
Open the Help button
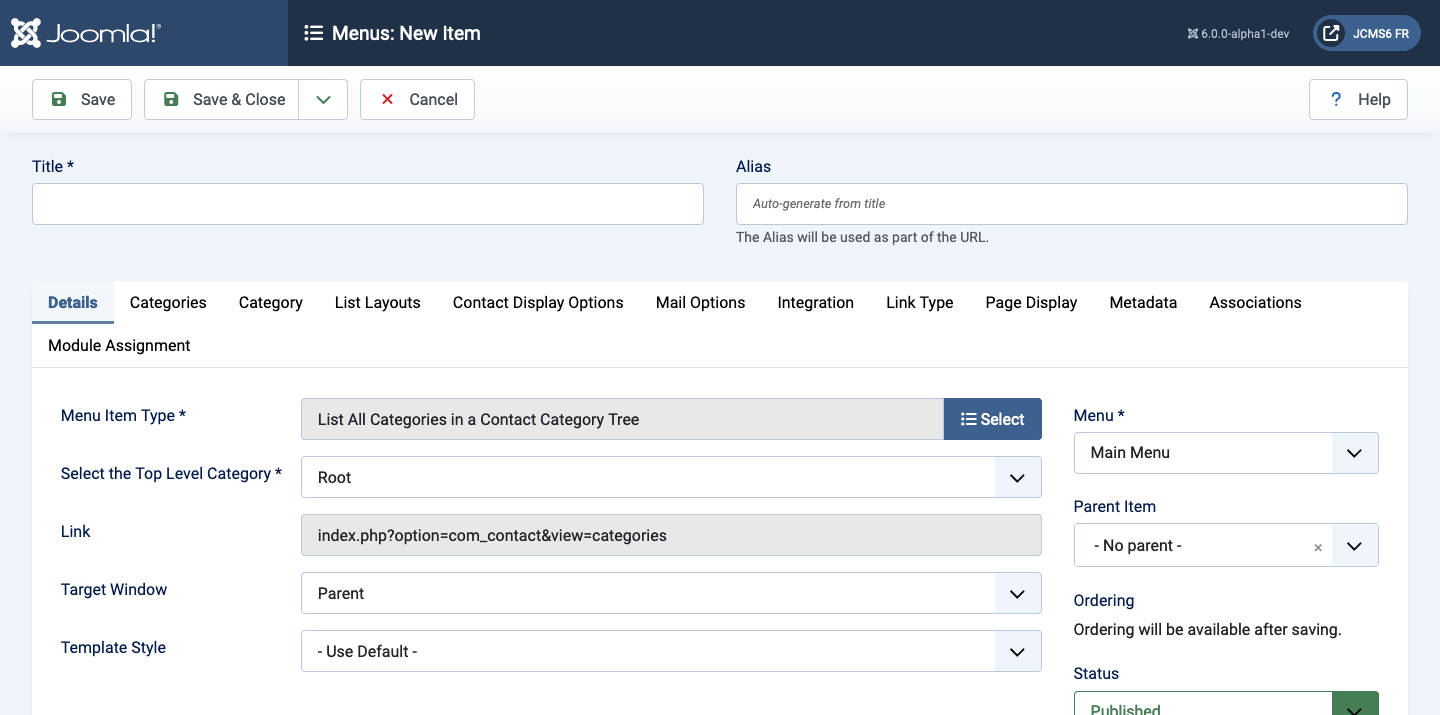click(x=1358, y=99)
